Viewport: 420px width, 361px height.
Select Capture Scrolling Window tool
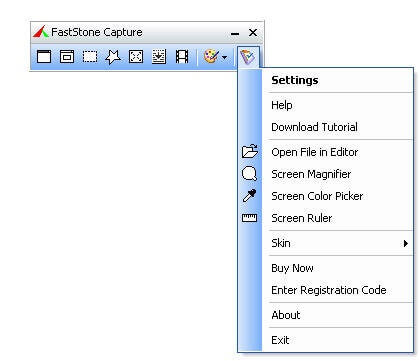coord(159,57)
